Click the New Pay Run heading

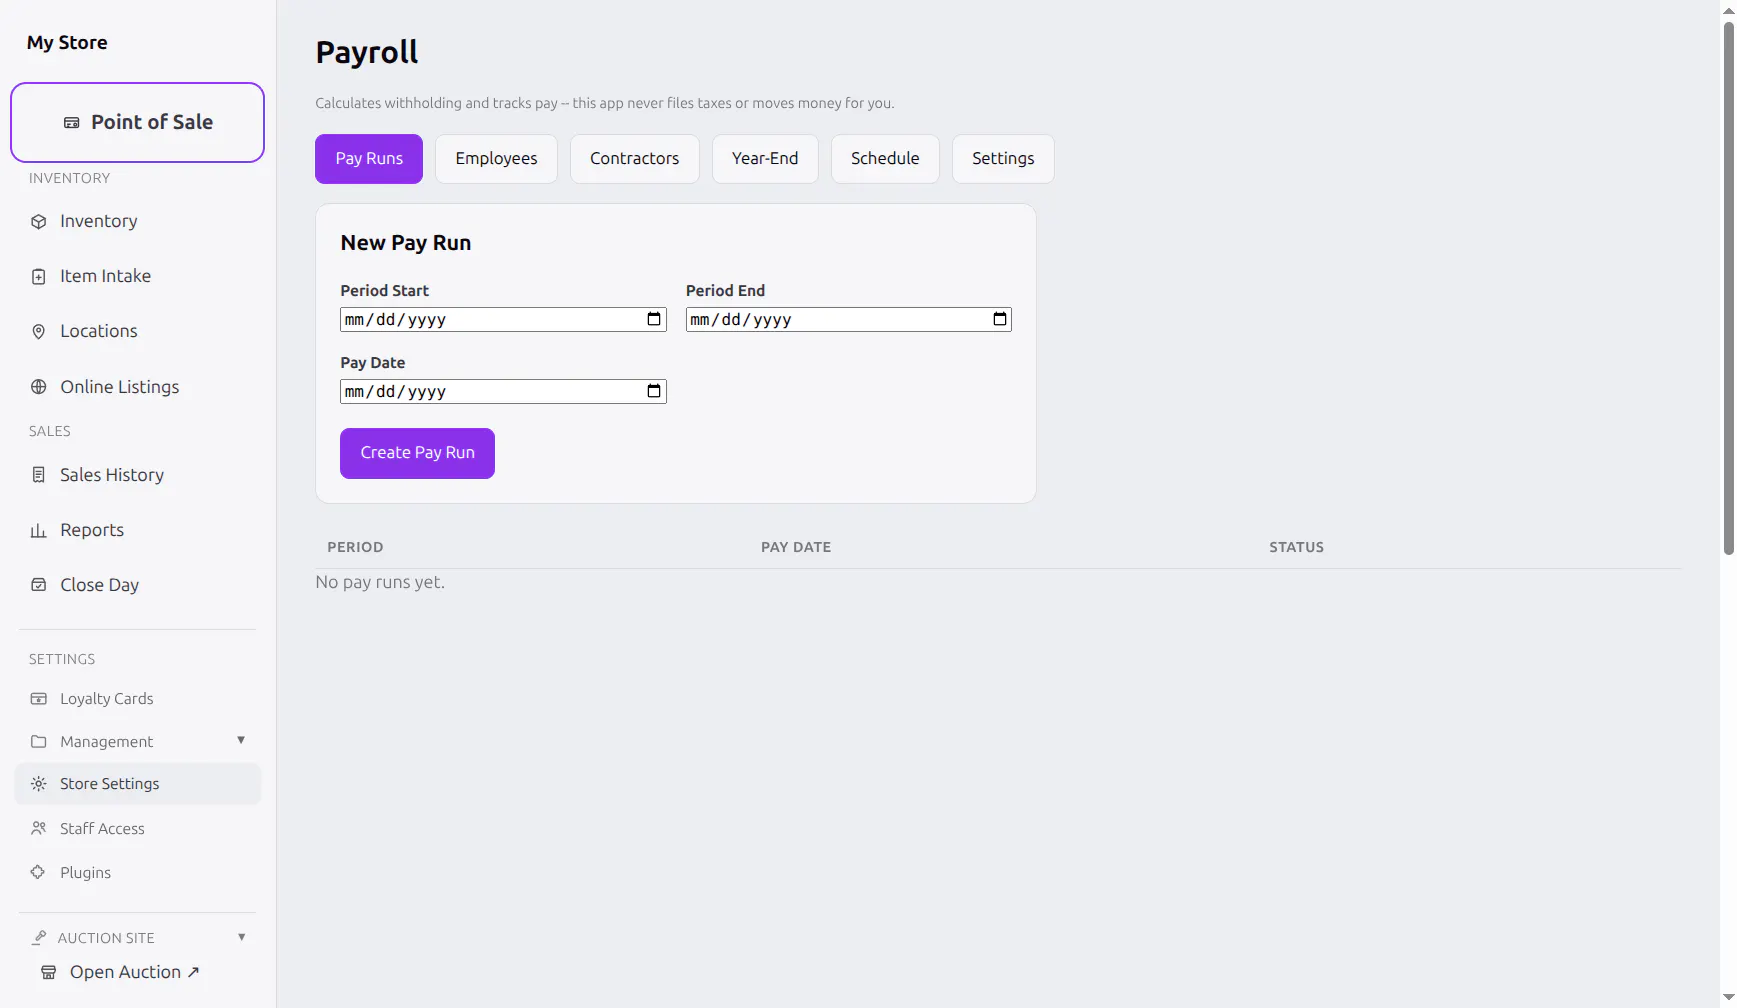coord(406,243)
